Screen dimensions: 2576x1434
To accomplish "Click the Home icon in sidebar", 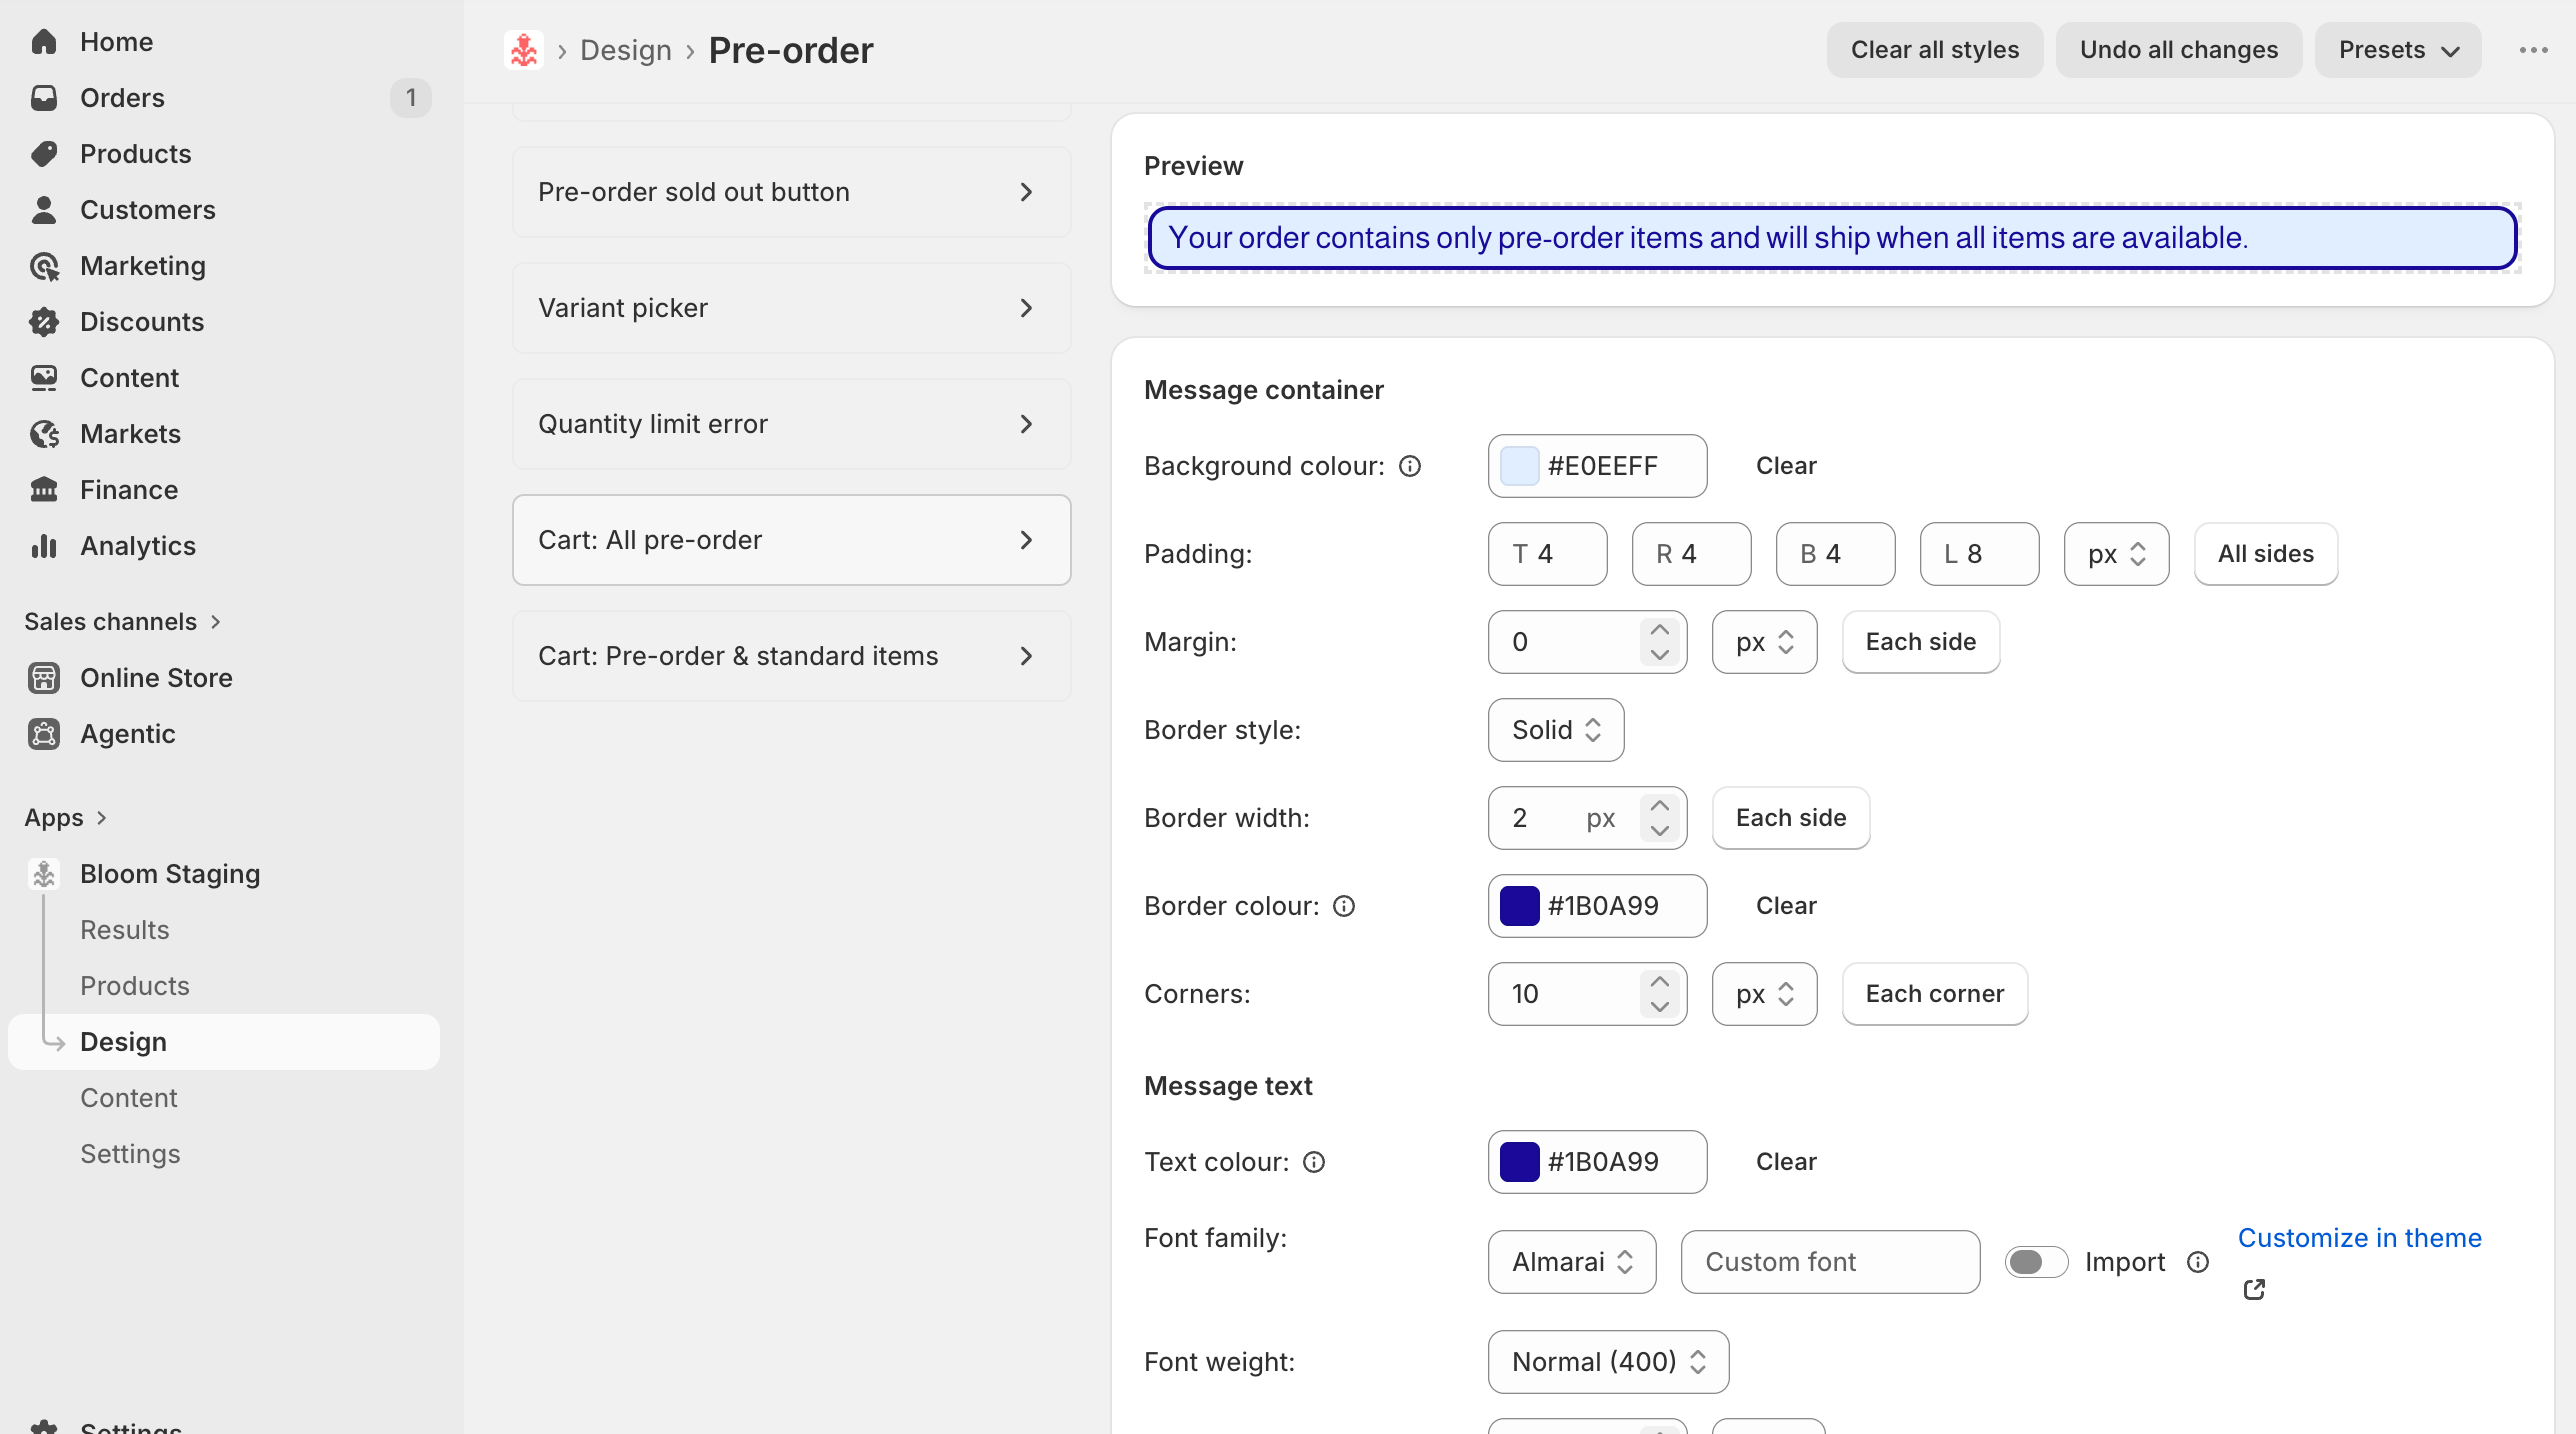I will click(44, 42).
